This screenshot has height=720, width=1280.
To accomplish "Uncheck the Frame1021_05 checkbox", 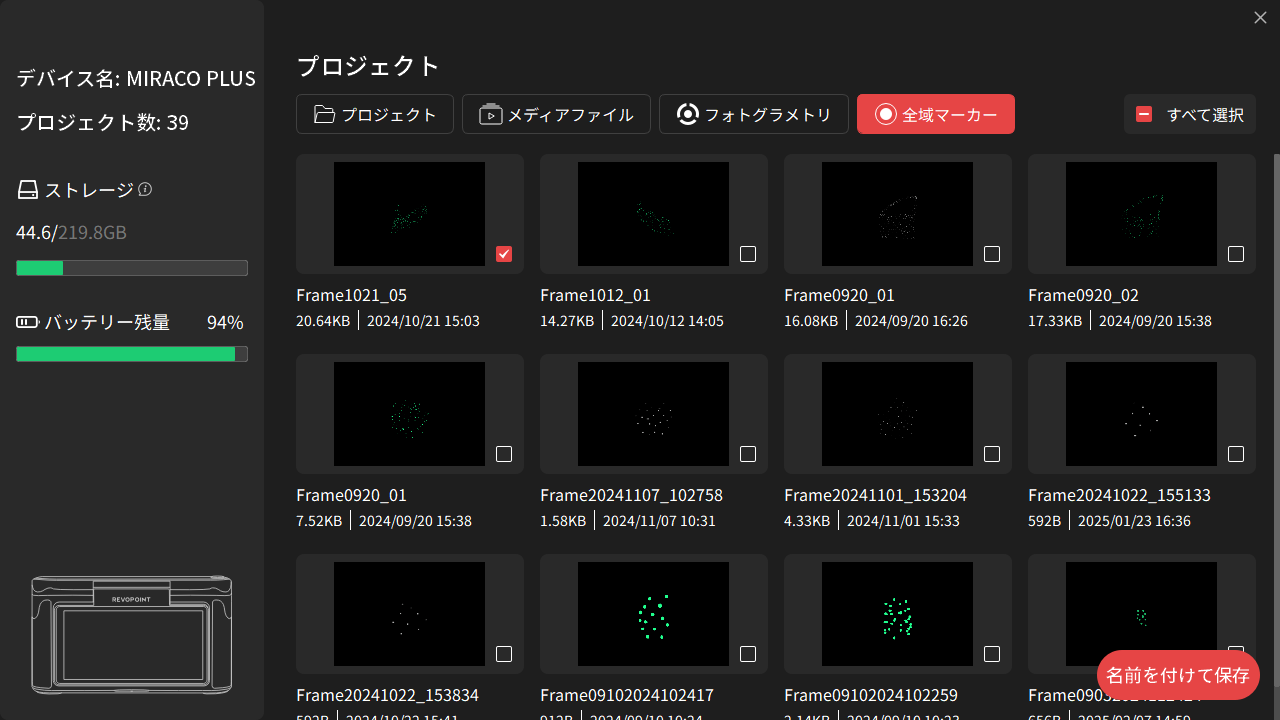I will 504,254.
